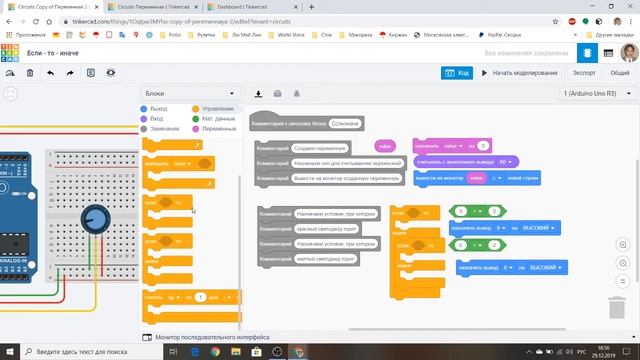Select the Вход blocks category
Screen dimensions: 640x360
[x=152, y=119]
